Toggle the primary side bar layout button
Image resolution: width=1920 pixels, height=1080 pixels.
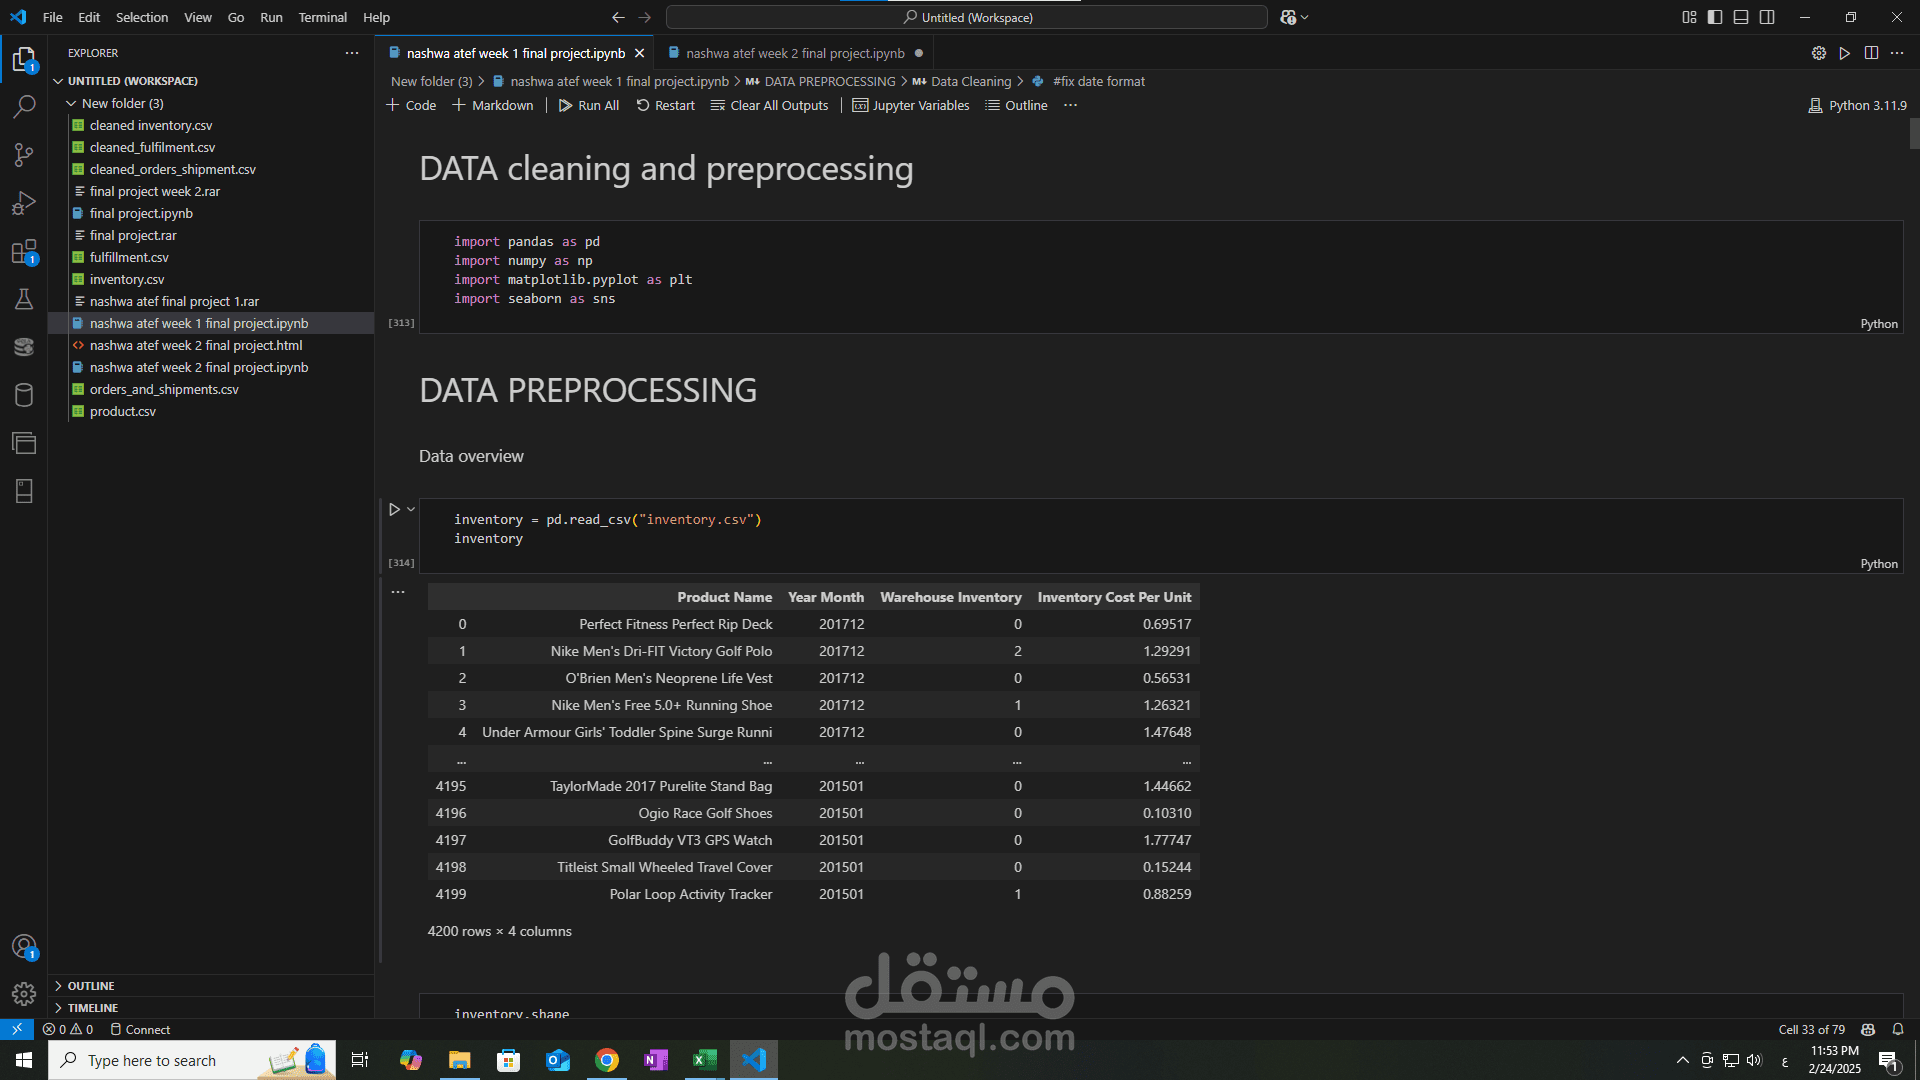click(1715, 17)
